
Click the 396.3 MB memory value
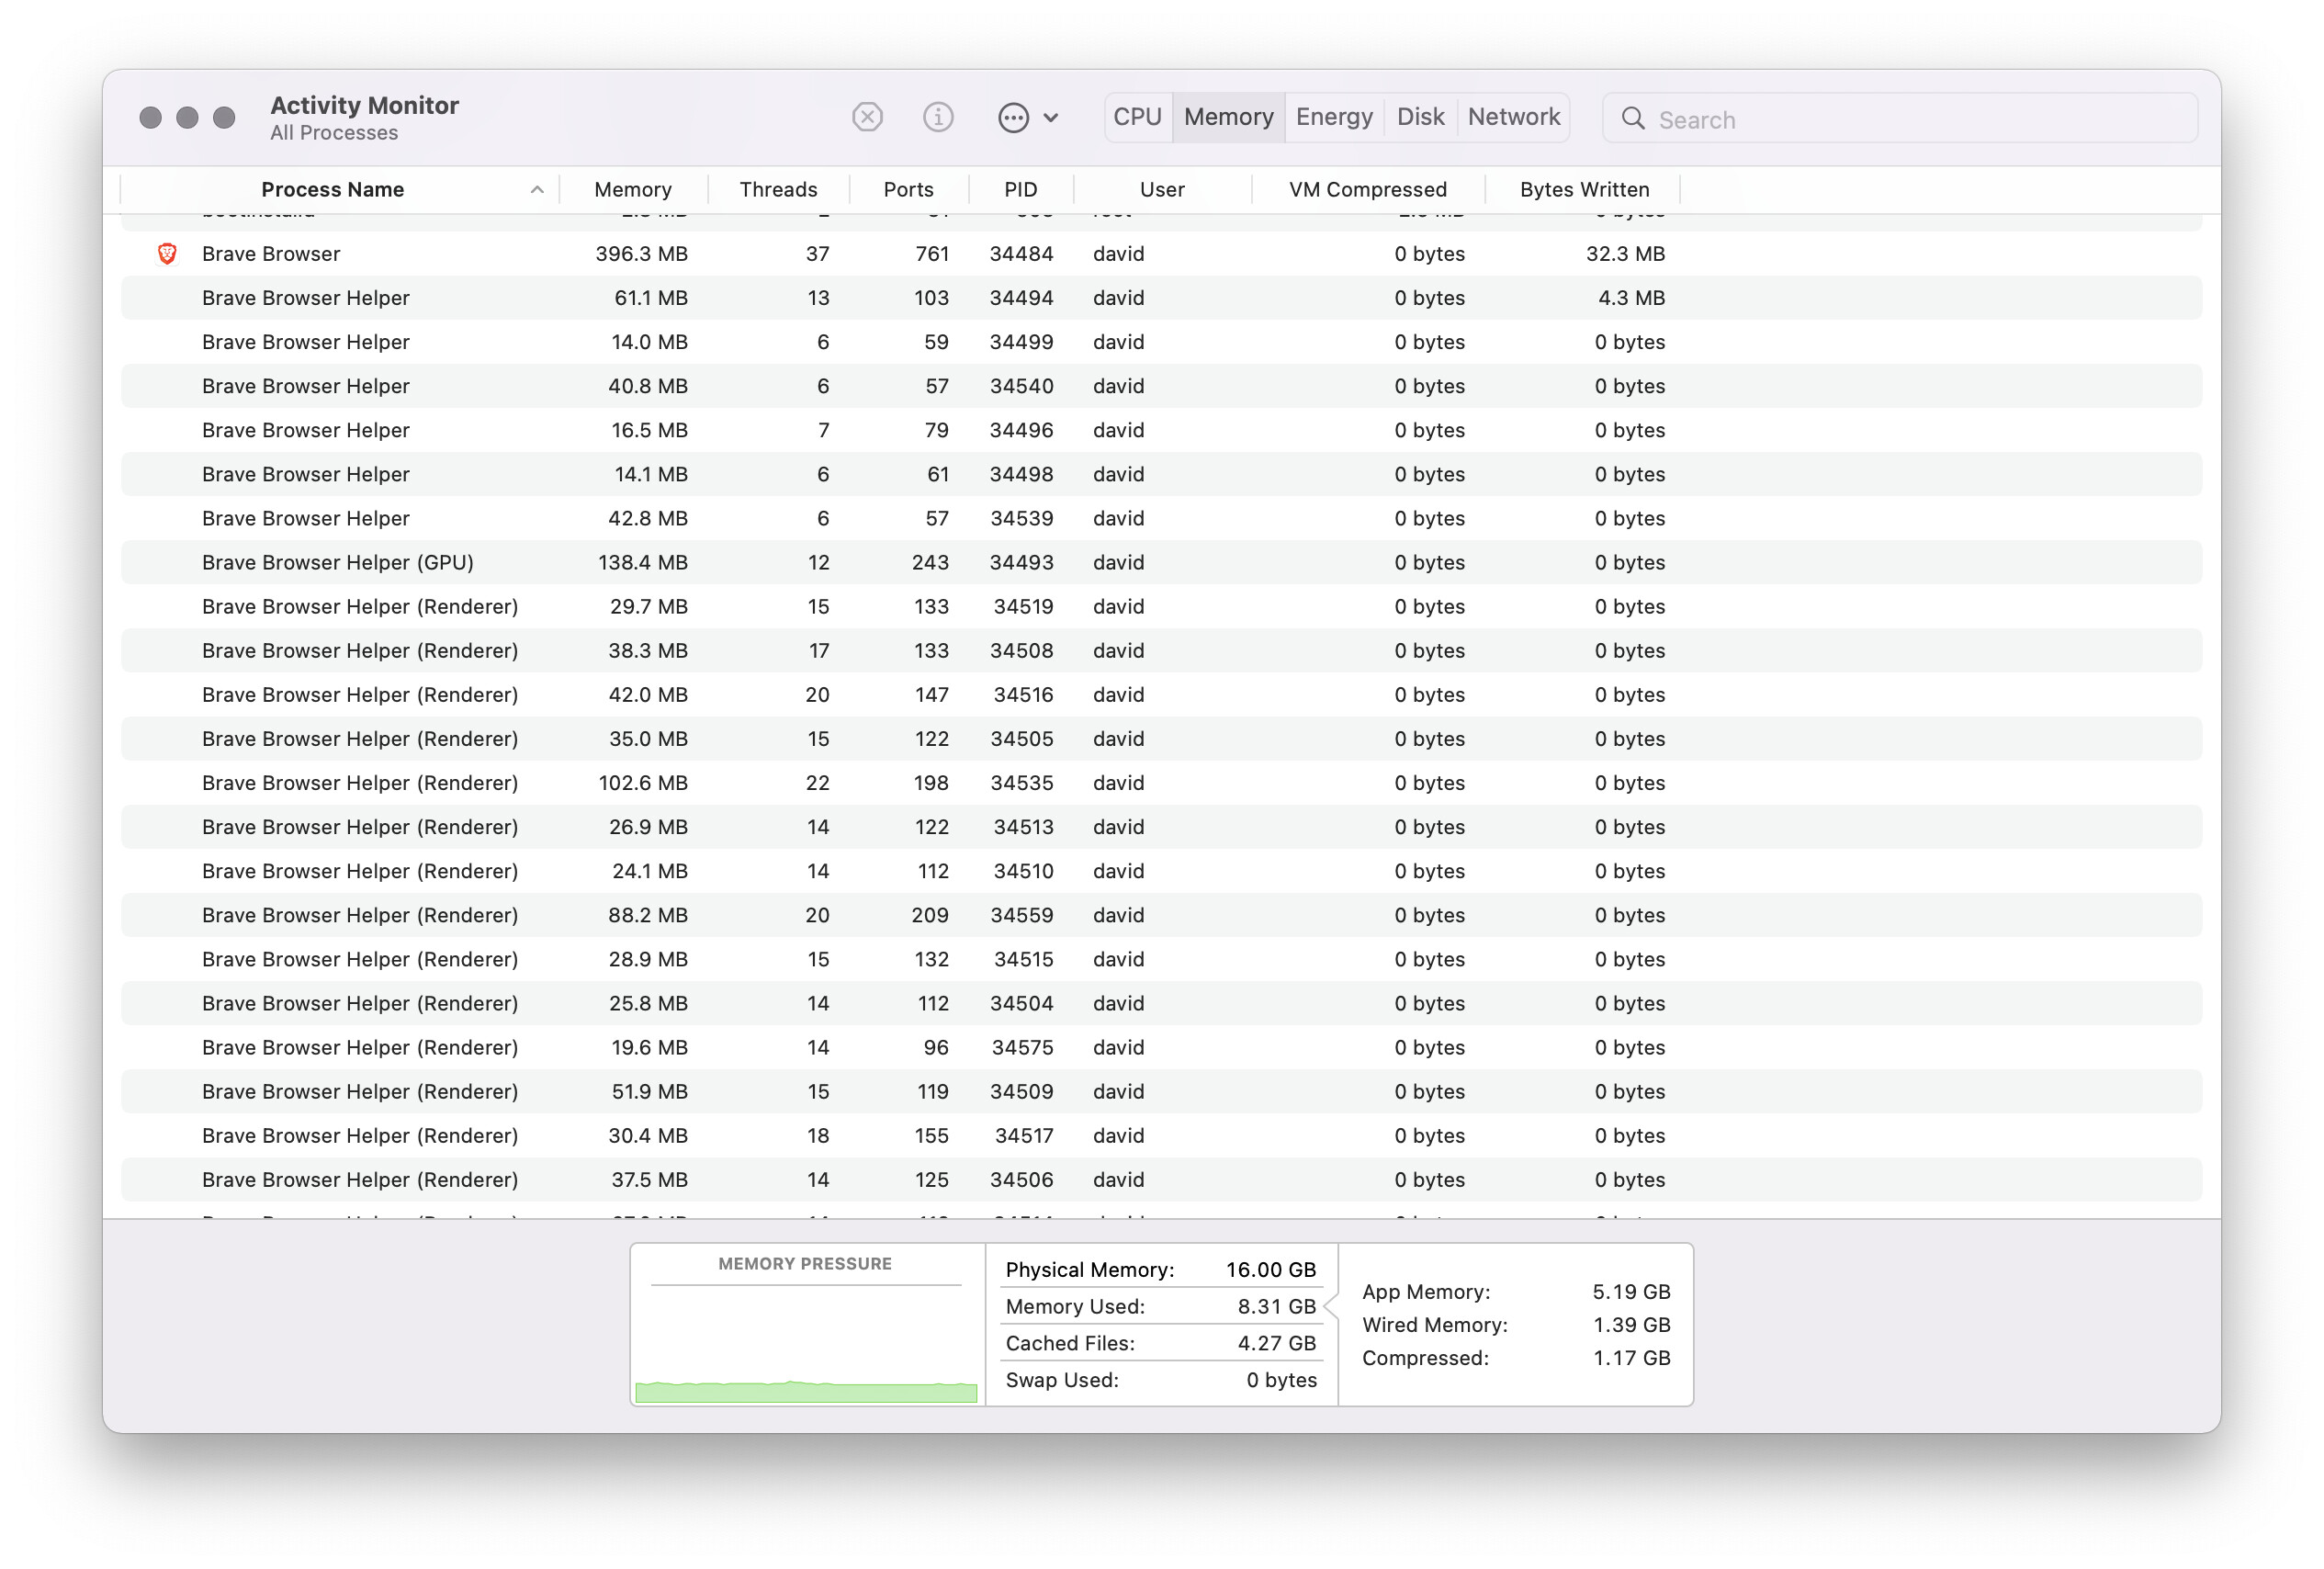coord(641,254)
